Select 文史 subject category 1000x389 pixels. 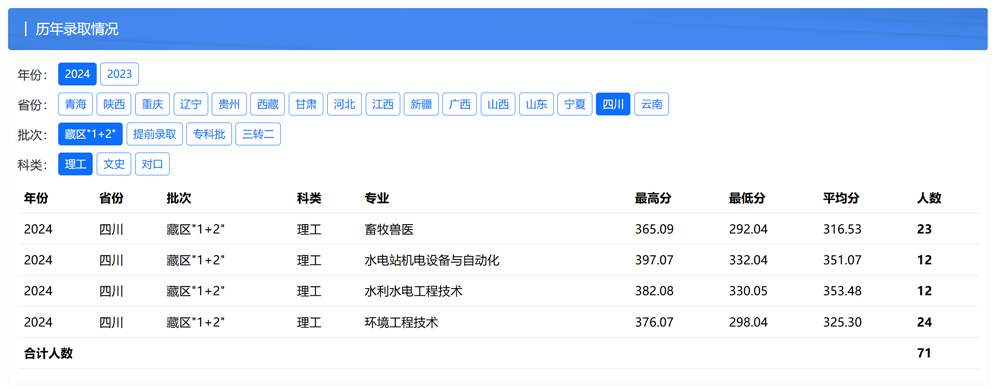114,165
